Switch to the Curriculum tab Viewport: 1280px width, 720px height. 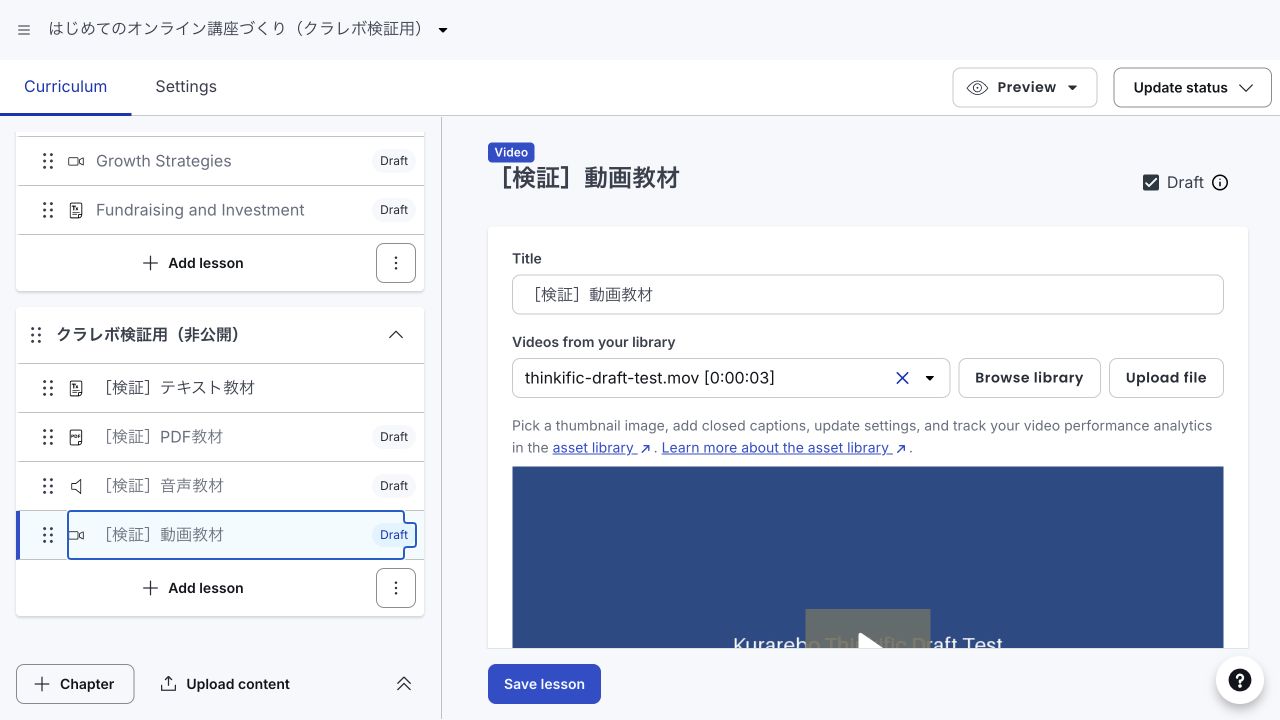(66, 87)
